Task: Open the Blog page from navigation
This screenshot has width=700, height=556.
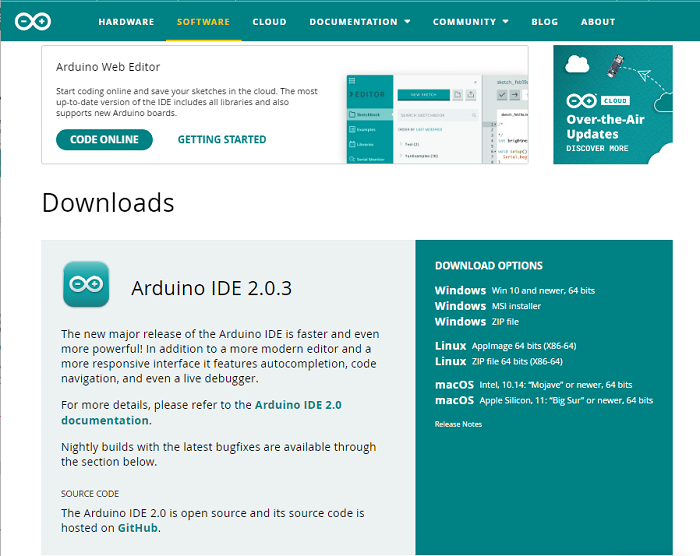Action: tap(545, 21)
